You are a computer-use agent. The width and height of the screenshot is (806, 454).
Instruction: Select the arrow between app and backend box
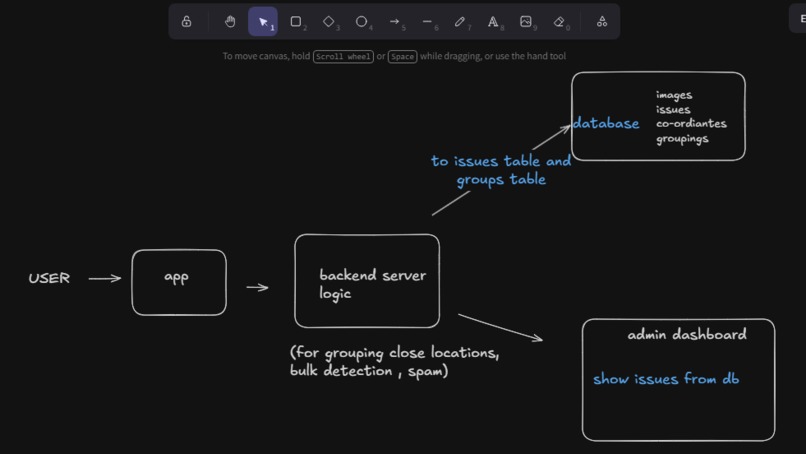point(258,287)
